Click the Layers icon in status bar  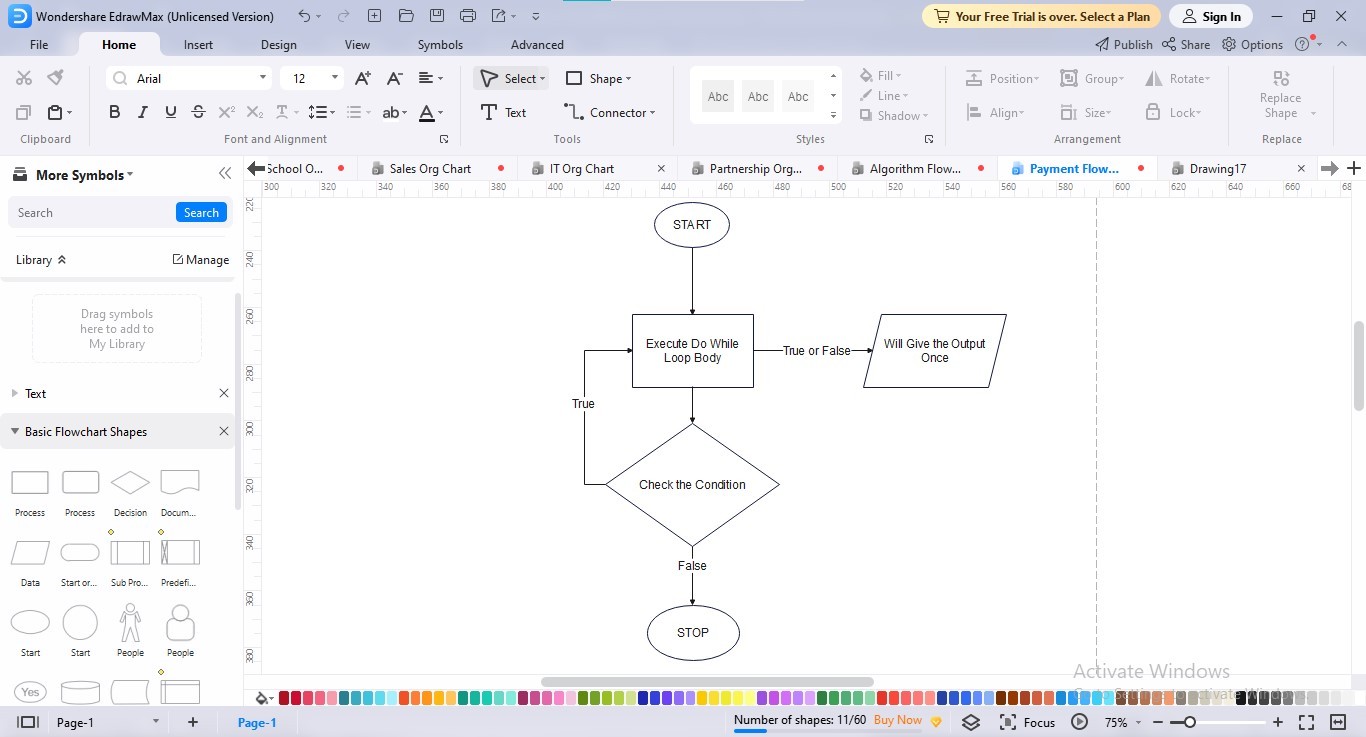click(x=971, y=722)
